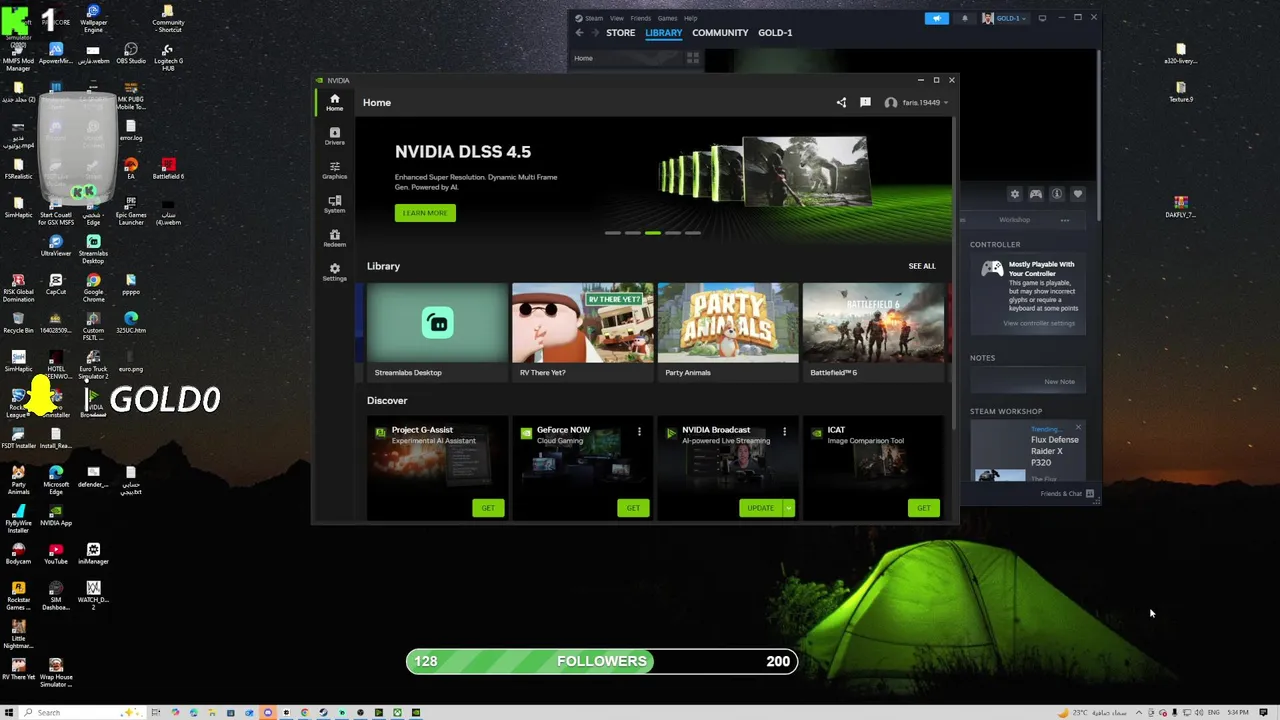Open Drivers in NVIDIA app sidebar
The height and width of the screenshot is (720, 1280).
pyautogui.click(x=334, y=136)
